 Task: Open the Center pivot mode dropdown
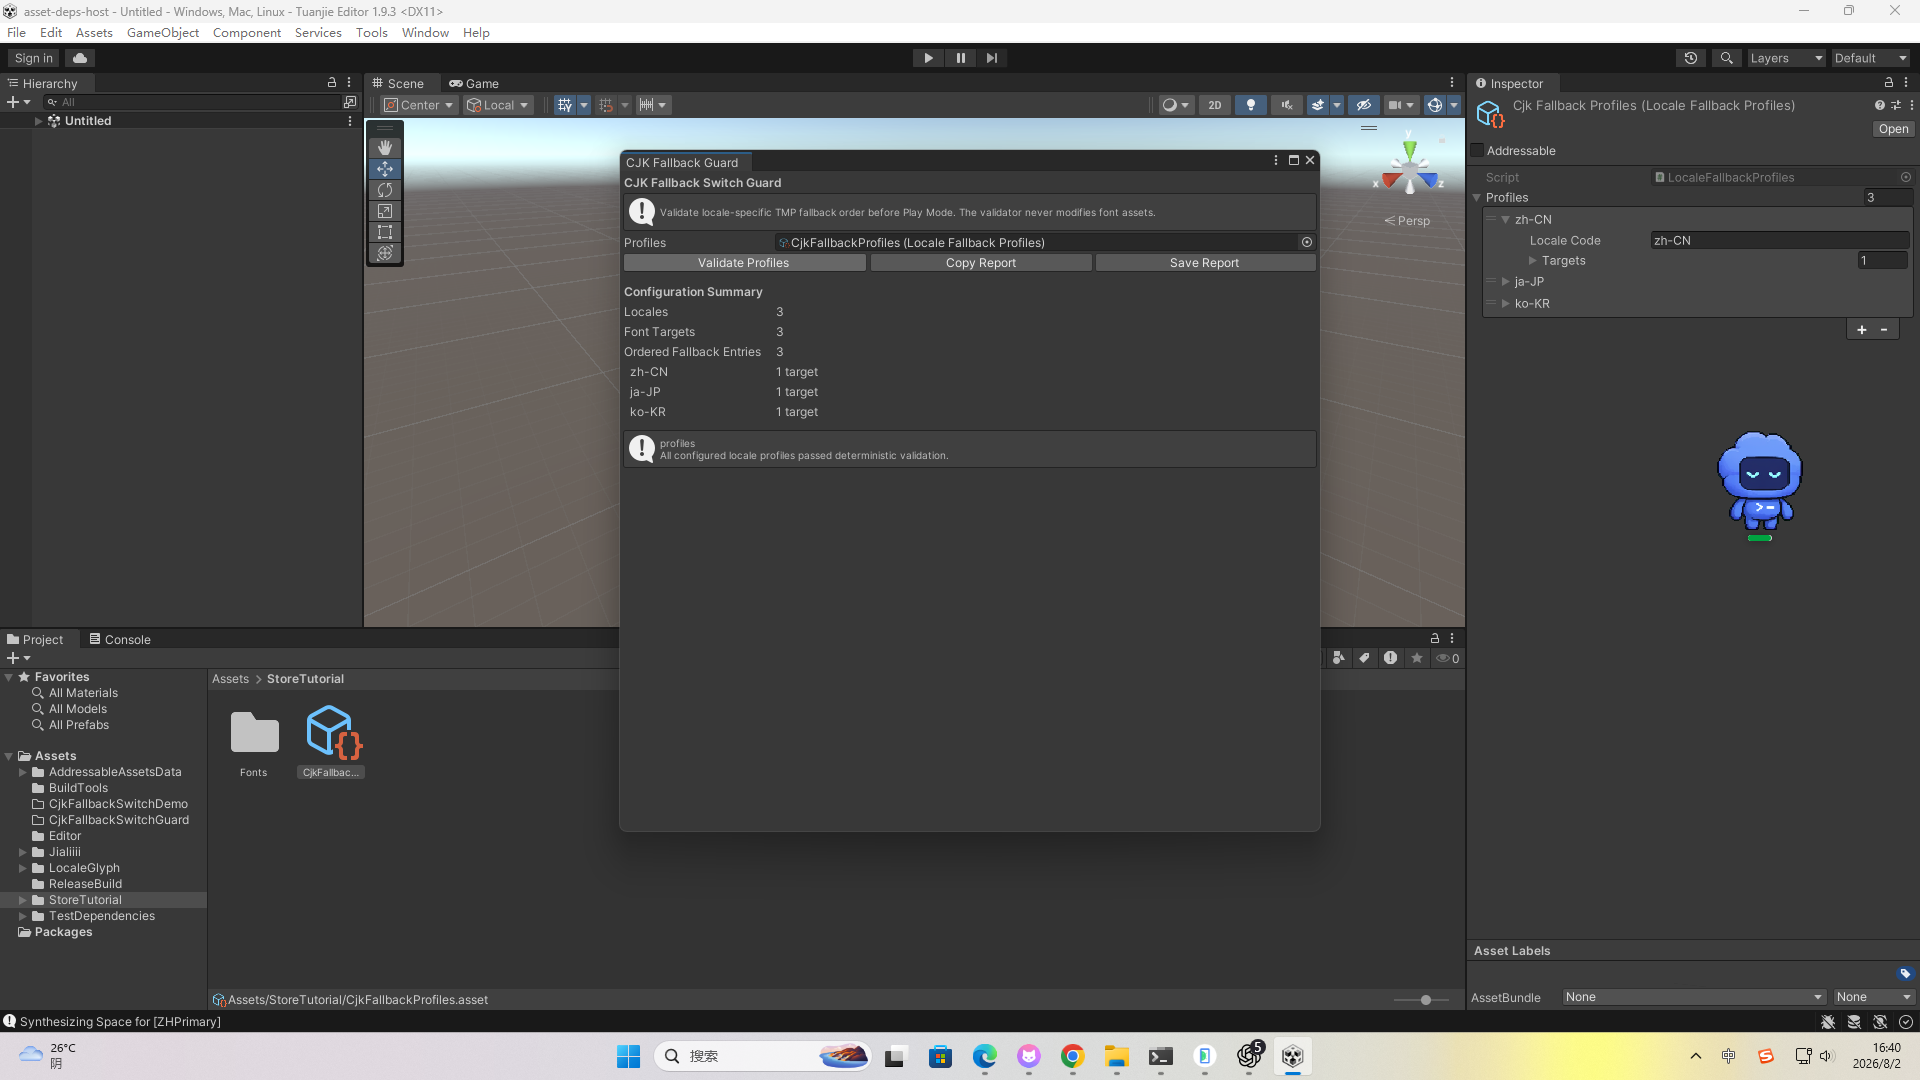[419, 105]
